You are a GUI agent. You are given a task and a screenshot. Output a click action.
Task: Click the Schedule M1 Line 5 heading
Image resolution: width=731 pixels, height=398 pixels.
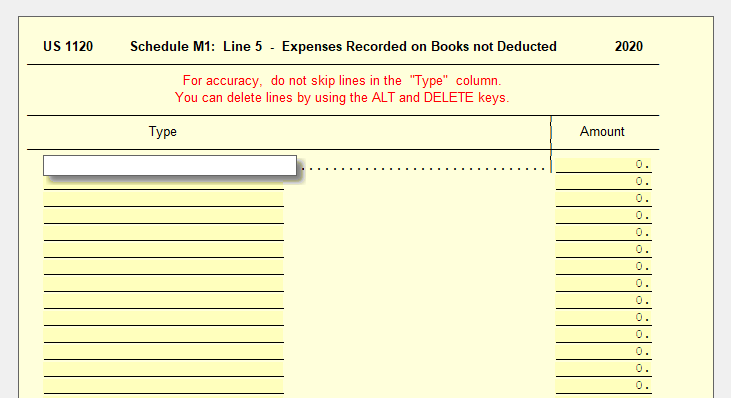tap(343, 47)
